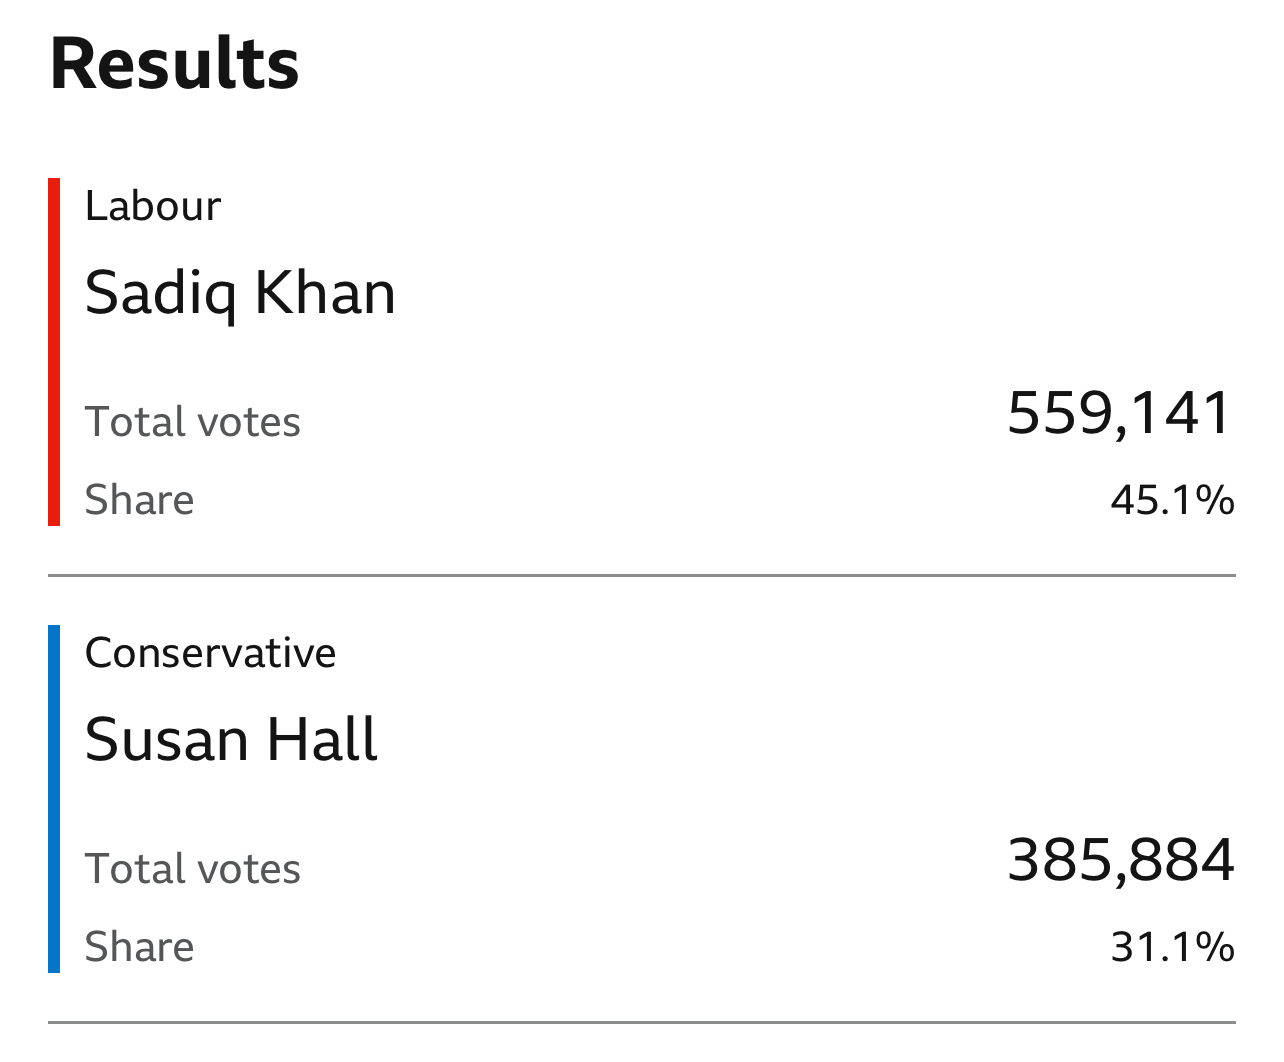Click the empty space beside Sadiq Khan
The width and height of the screenshot is (1284, 1062).
coord(816,294)
